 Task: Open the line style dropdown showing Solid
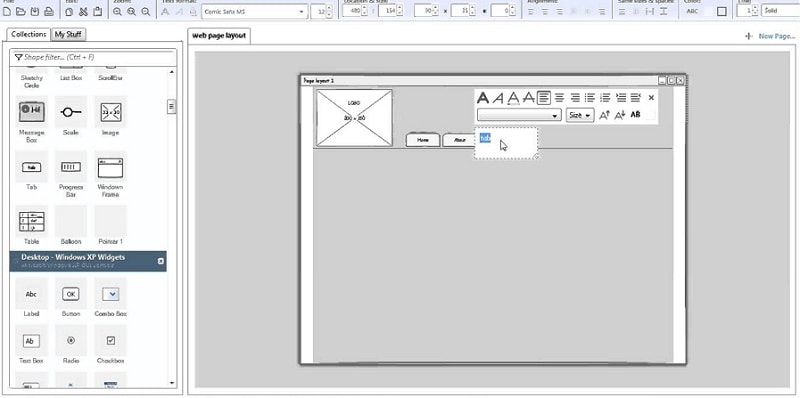780,11
